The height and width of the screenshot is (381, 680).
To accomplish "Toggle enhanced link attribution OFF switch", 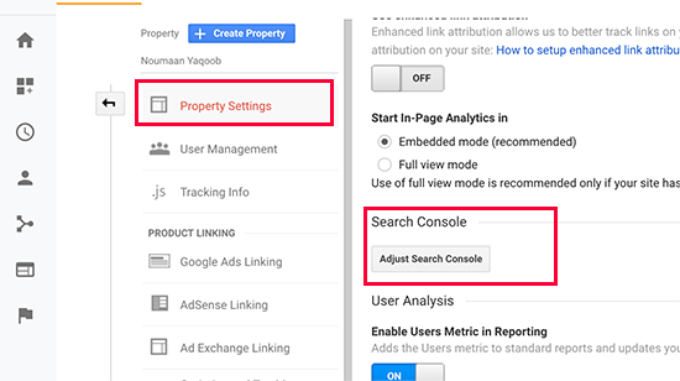I will (x=408, y=78).
